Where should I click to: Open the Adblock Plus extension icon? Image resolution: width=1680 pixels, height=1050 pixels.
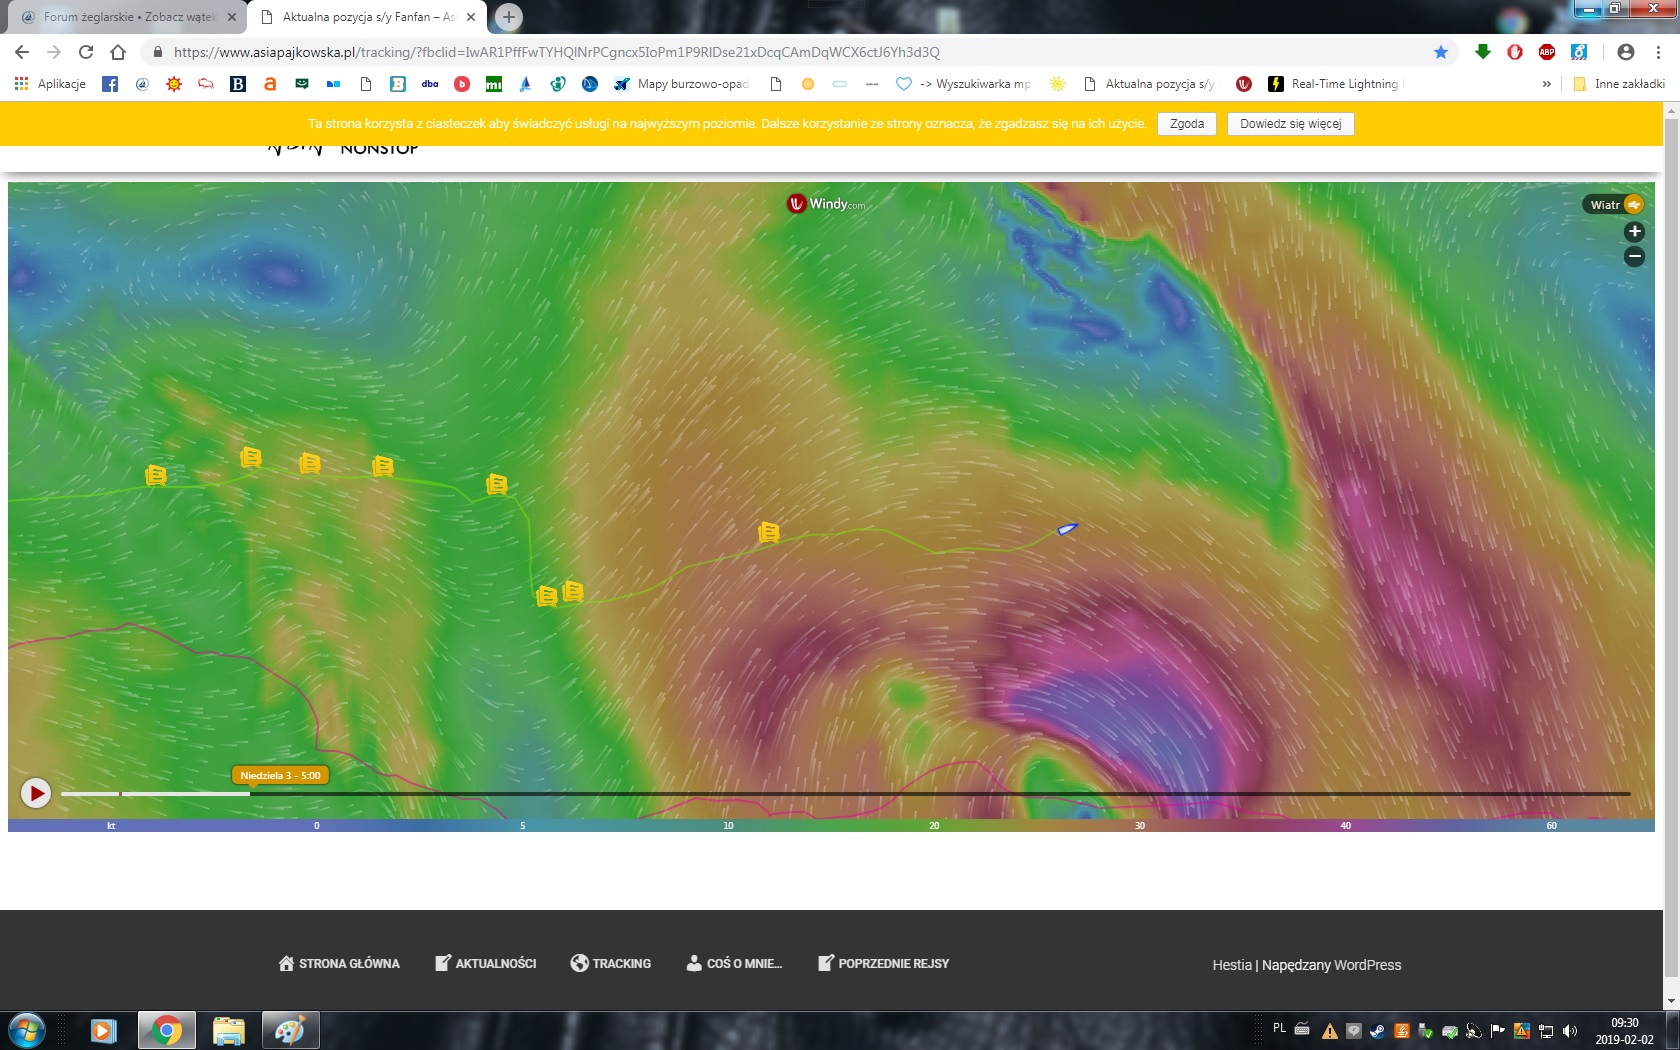point(1547,52)
